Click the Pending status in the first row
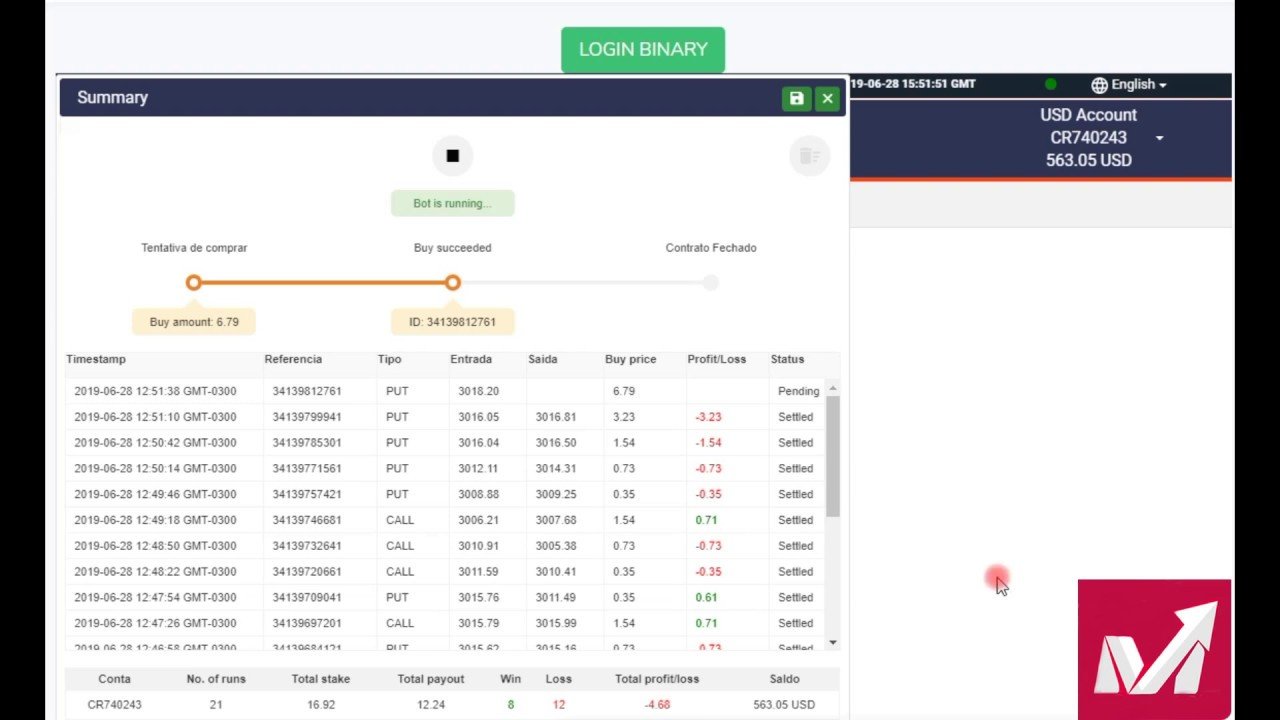Image resolution: width=1280 pixels, height=720 pixels. (798, 391)
